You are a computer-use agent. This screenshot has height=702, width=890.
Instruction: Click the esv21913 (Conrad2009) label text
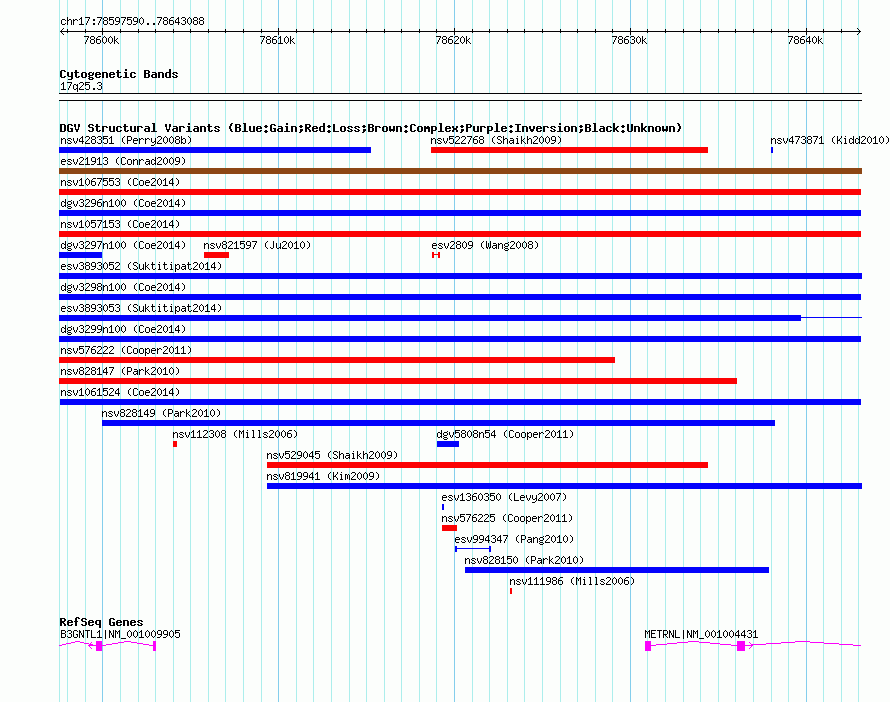tap(123, 161)
